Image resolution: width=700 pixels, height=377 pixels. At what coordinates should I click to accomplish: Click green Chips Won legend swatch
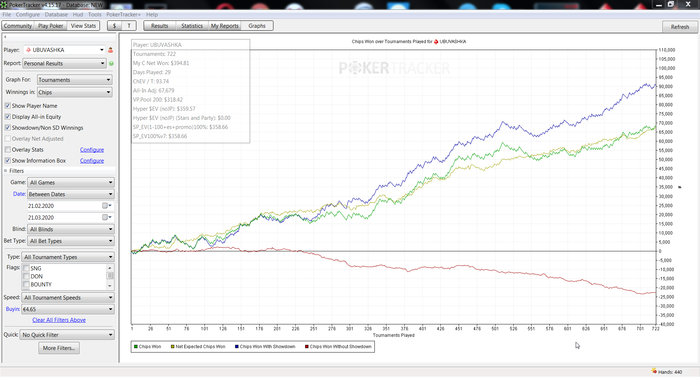136,347
